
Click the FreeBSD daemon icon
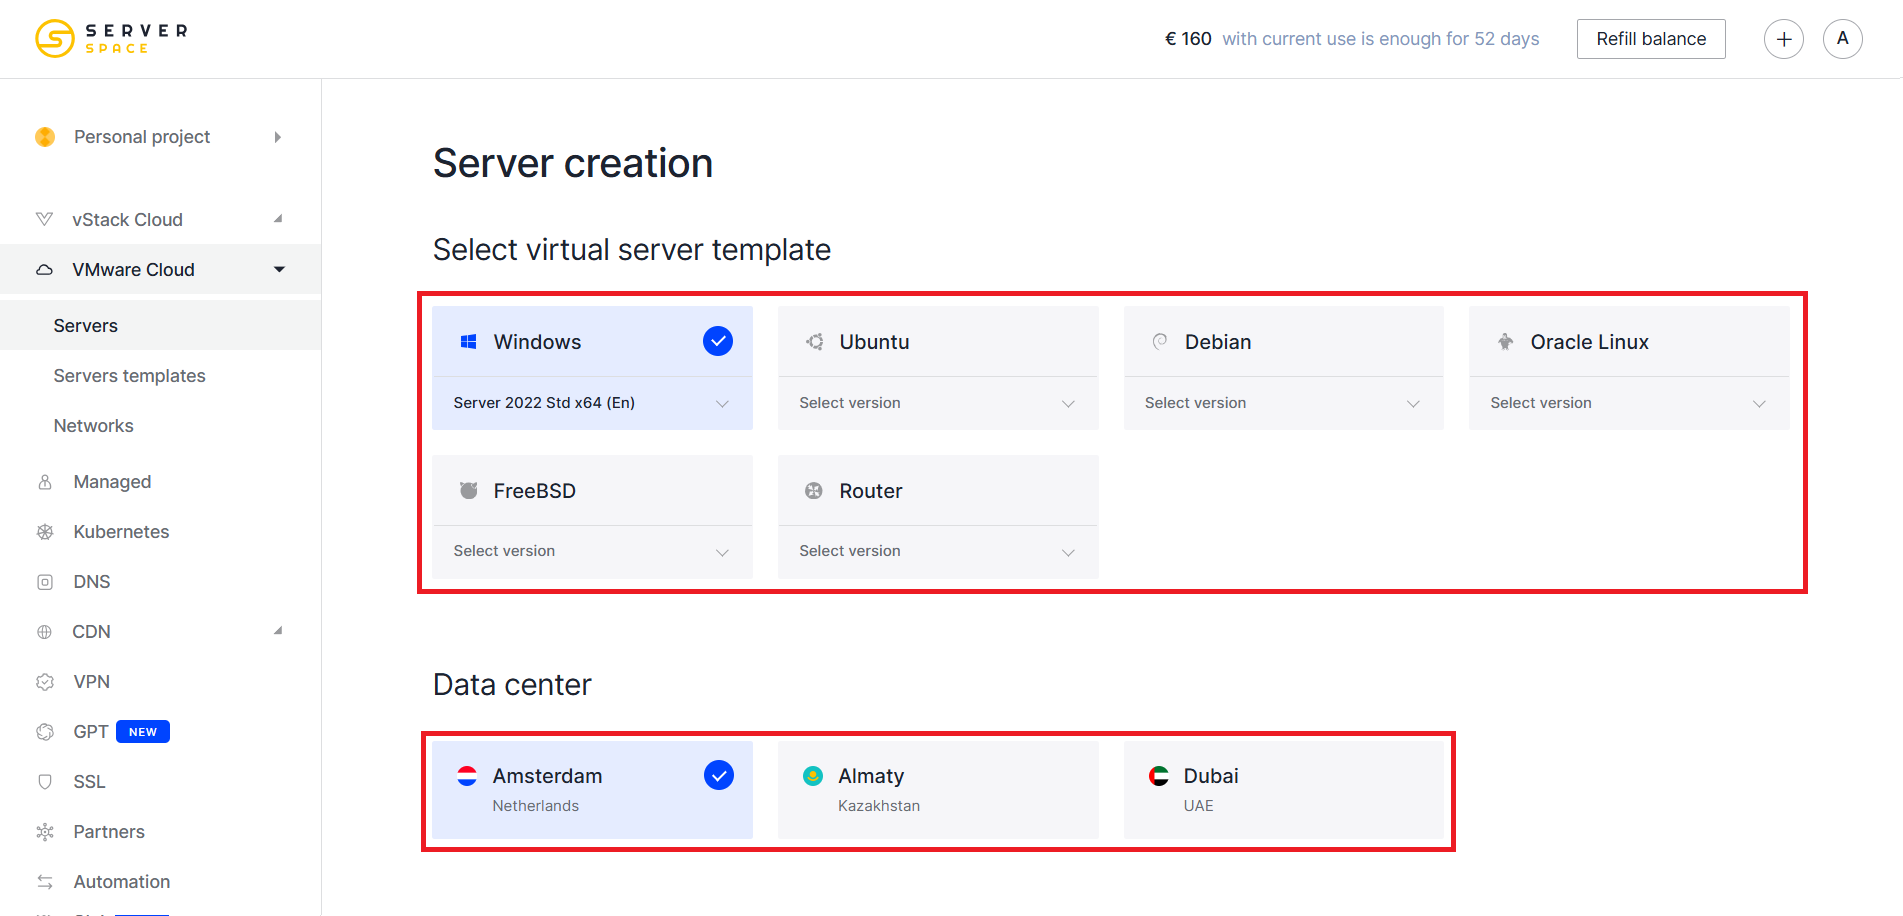(x=468, y=490)
